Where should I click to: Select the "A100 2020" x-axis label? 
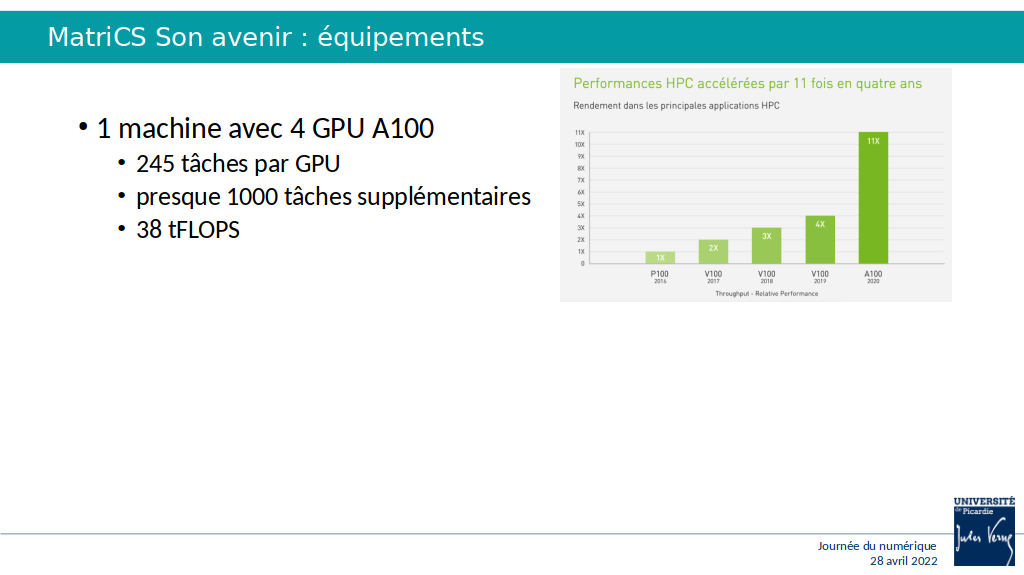click(873, 277)
